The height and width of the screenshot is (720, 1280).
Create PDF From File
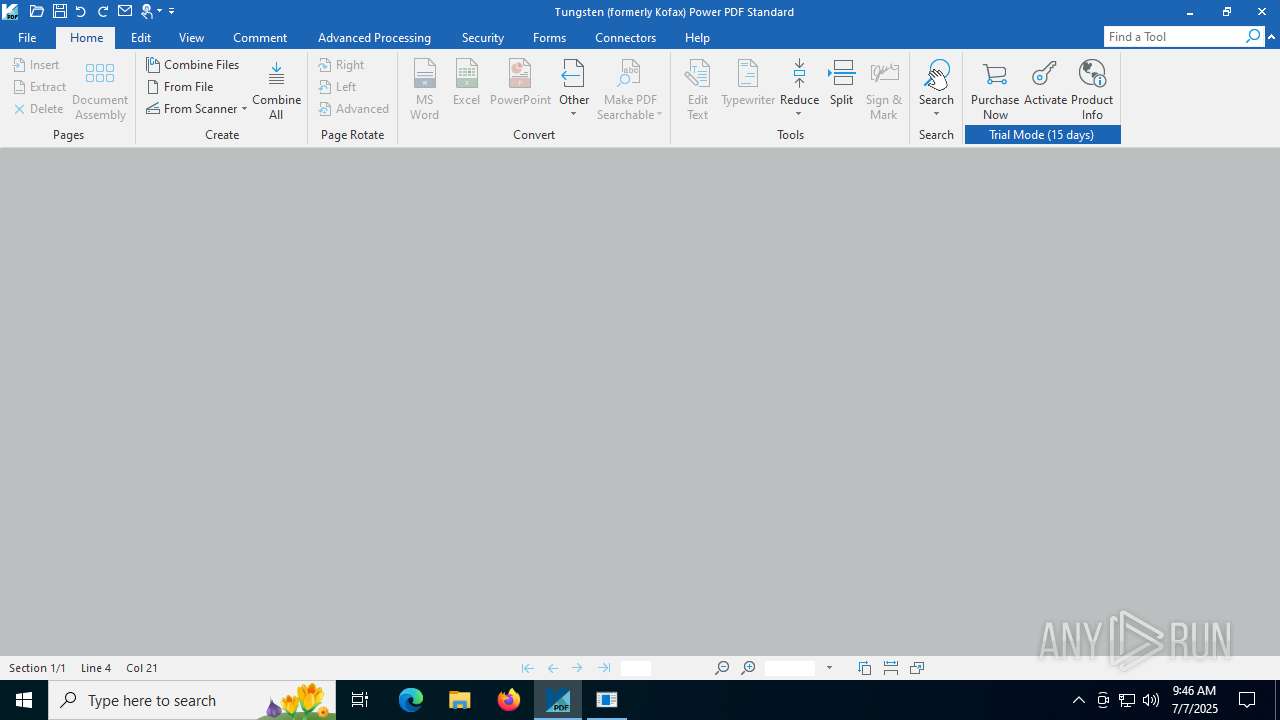pos(180,87)
